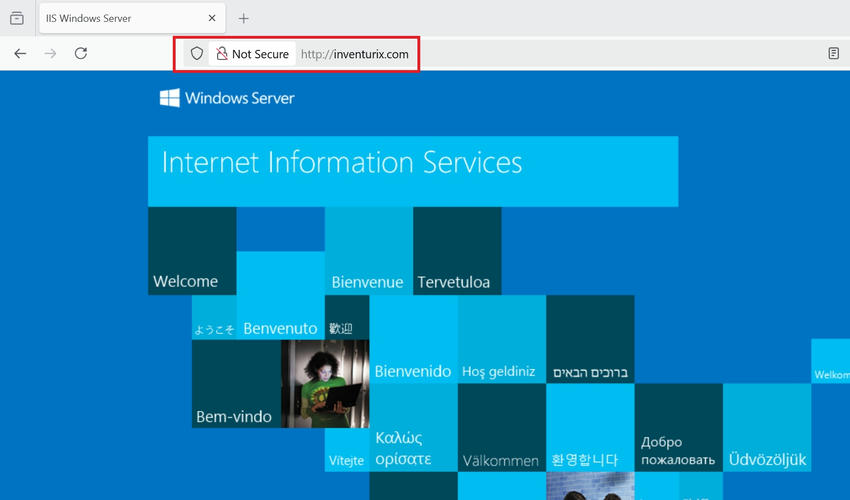The height and width of the screenshot is (500, 850).
Task: Click the Vítejte tile
Action: coord(347,450)
